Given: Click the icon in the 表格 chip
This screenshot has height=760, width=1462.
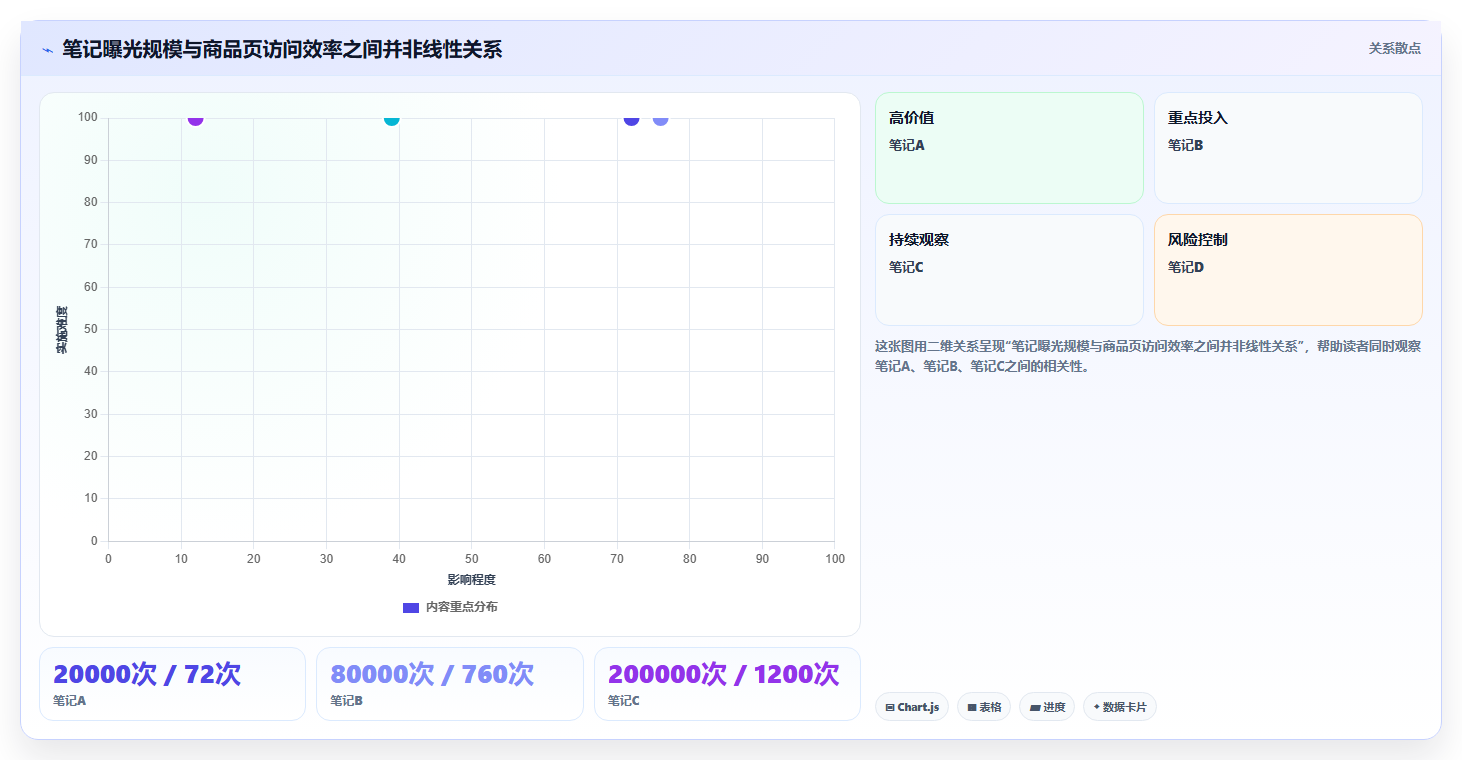Looking at the screenshot, I should (x=971, y=707).
